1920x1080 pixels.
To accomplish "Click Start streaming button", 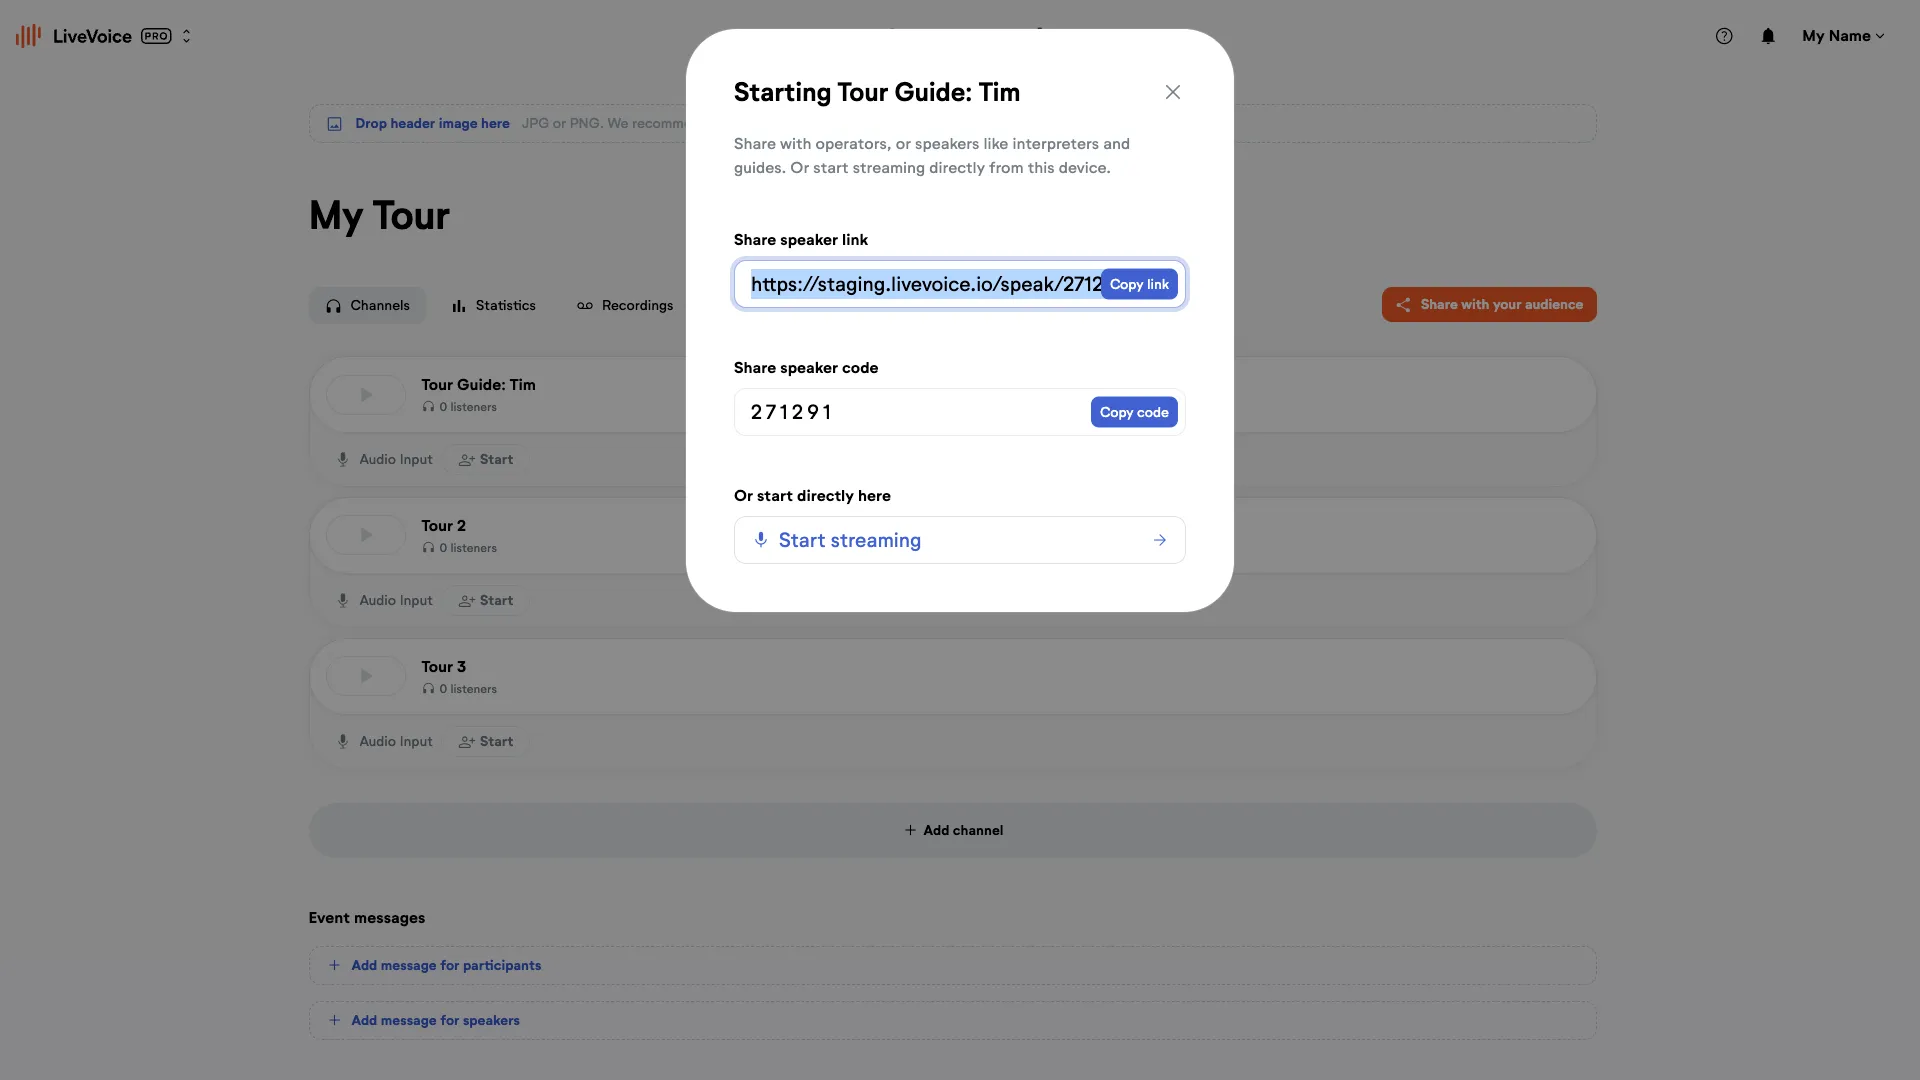I will [x=960, y=540].
